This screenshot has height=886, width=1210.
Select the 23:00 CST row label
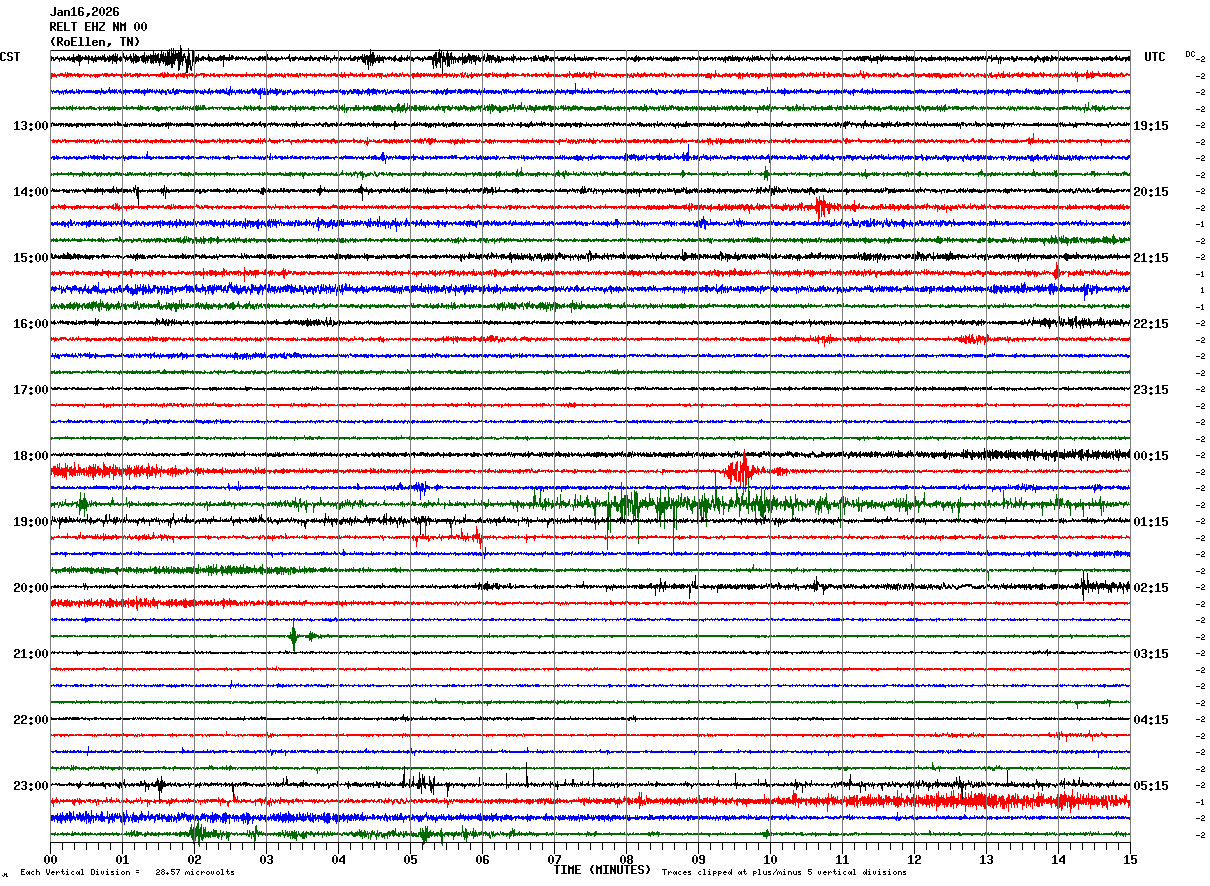click(30, 786)
